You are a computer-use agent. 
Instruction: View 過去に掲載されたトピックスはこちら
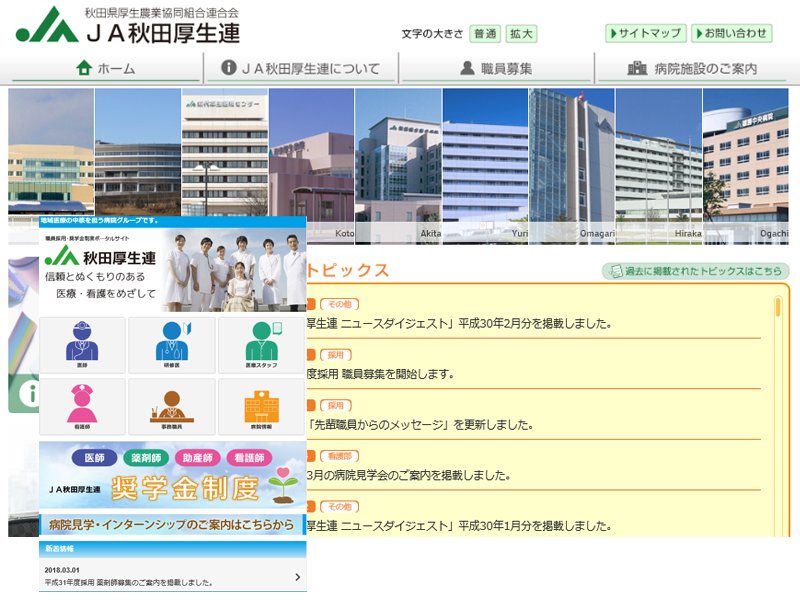point(695,271)
